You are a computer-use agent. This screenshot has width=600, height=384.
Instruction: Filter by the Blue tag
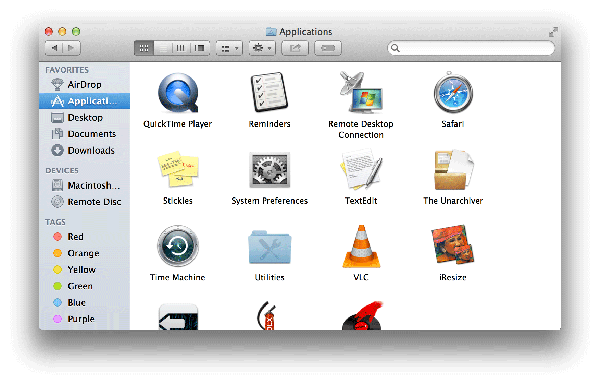tap(84, 303)
